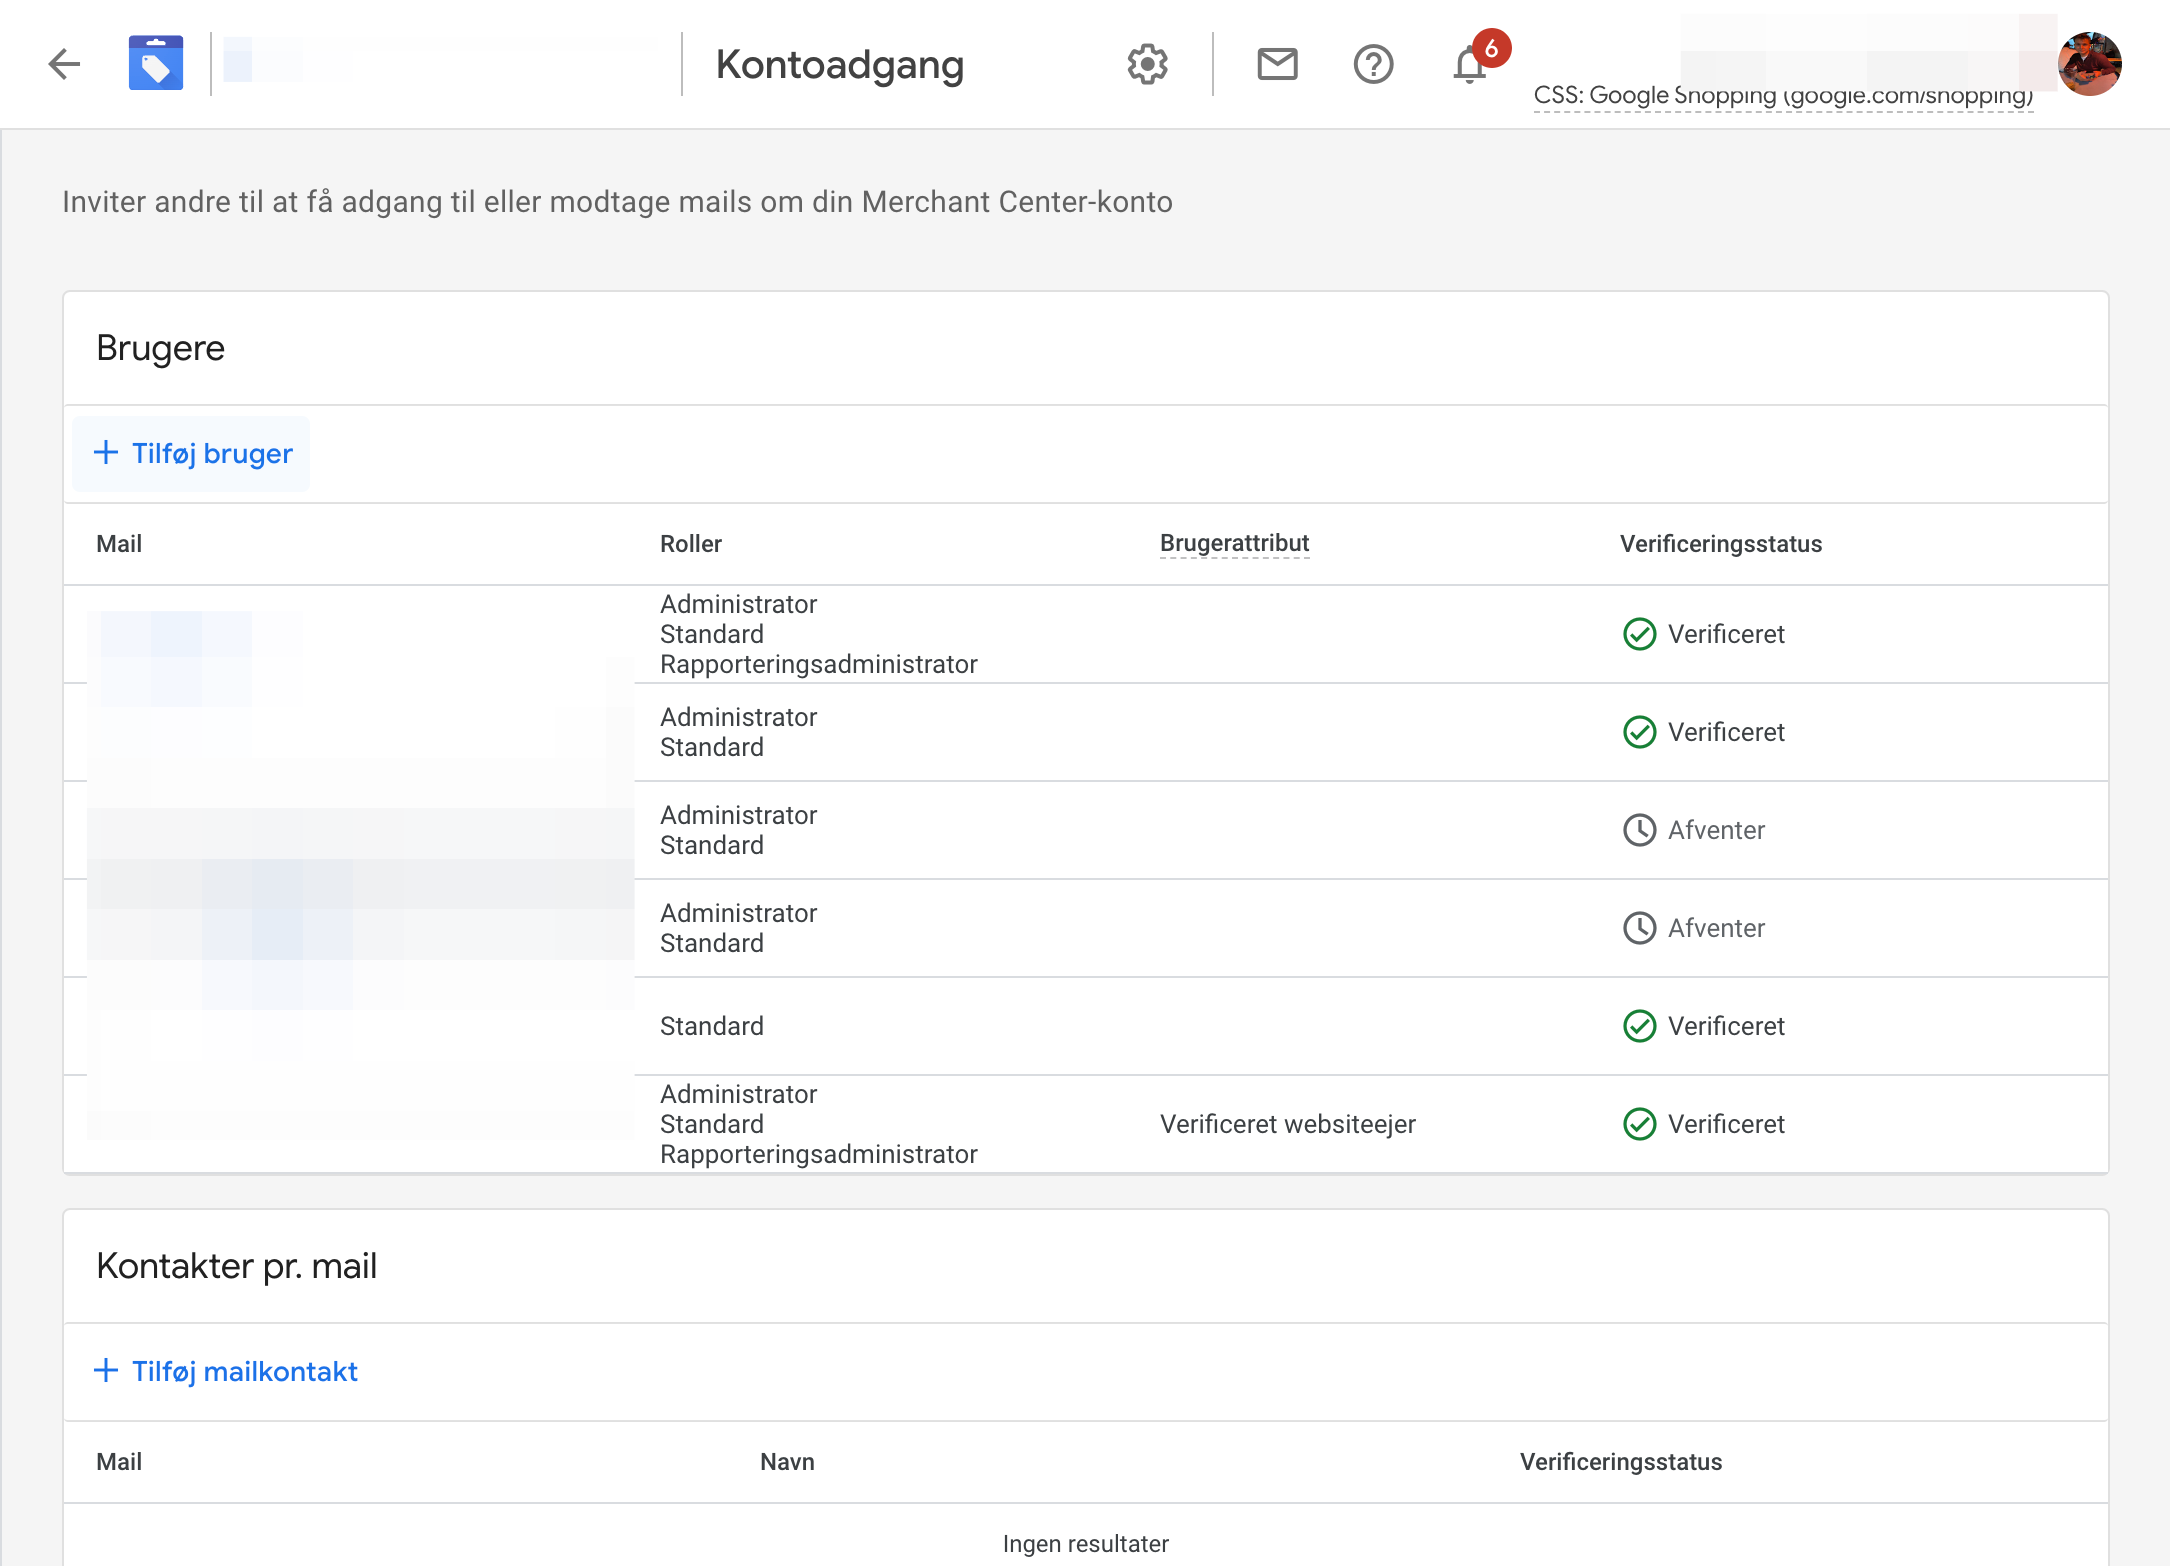Click the back arrow icon

[x=64, y=64]
